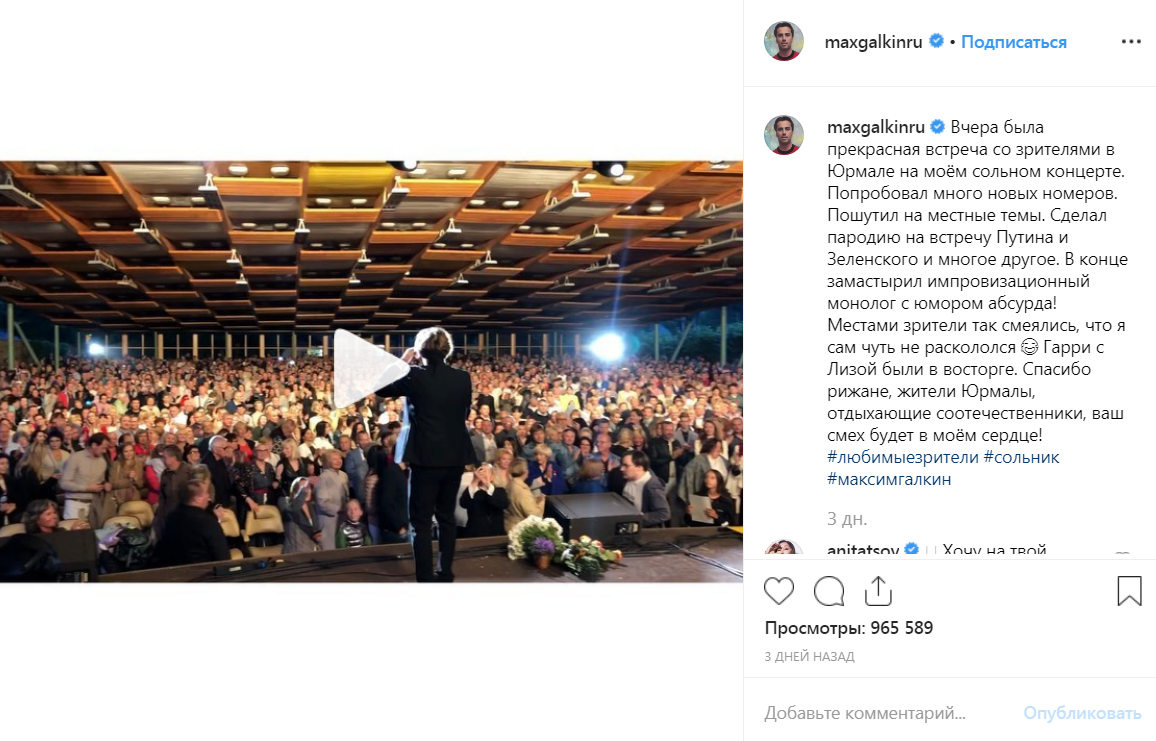This screenshot has width=1156, height=741.
Task: Share the post using the share icon
Action: 878,591
